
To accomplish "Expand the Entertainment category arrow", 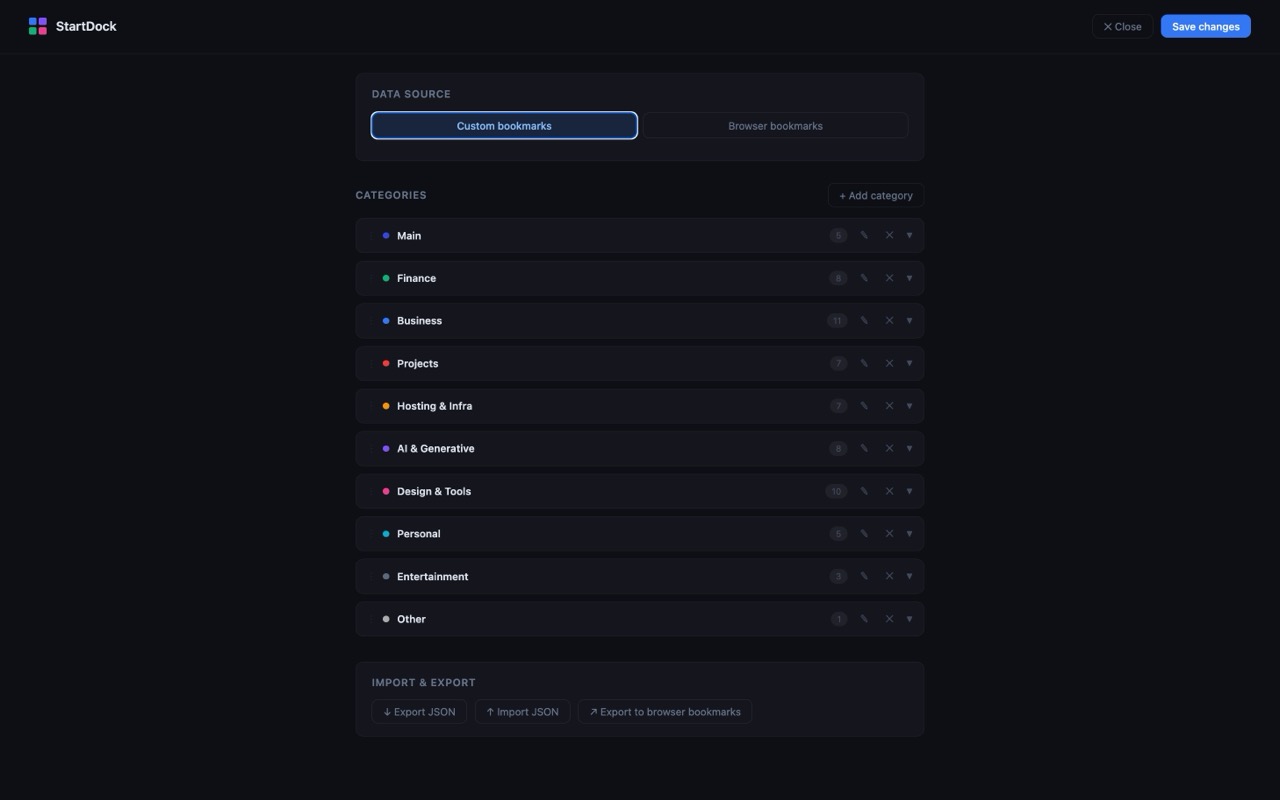I will coord(909,576).
